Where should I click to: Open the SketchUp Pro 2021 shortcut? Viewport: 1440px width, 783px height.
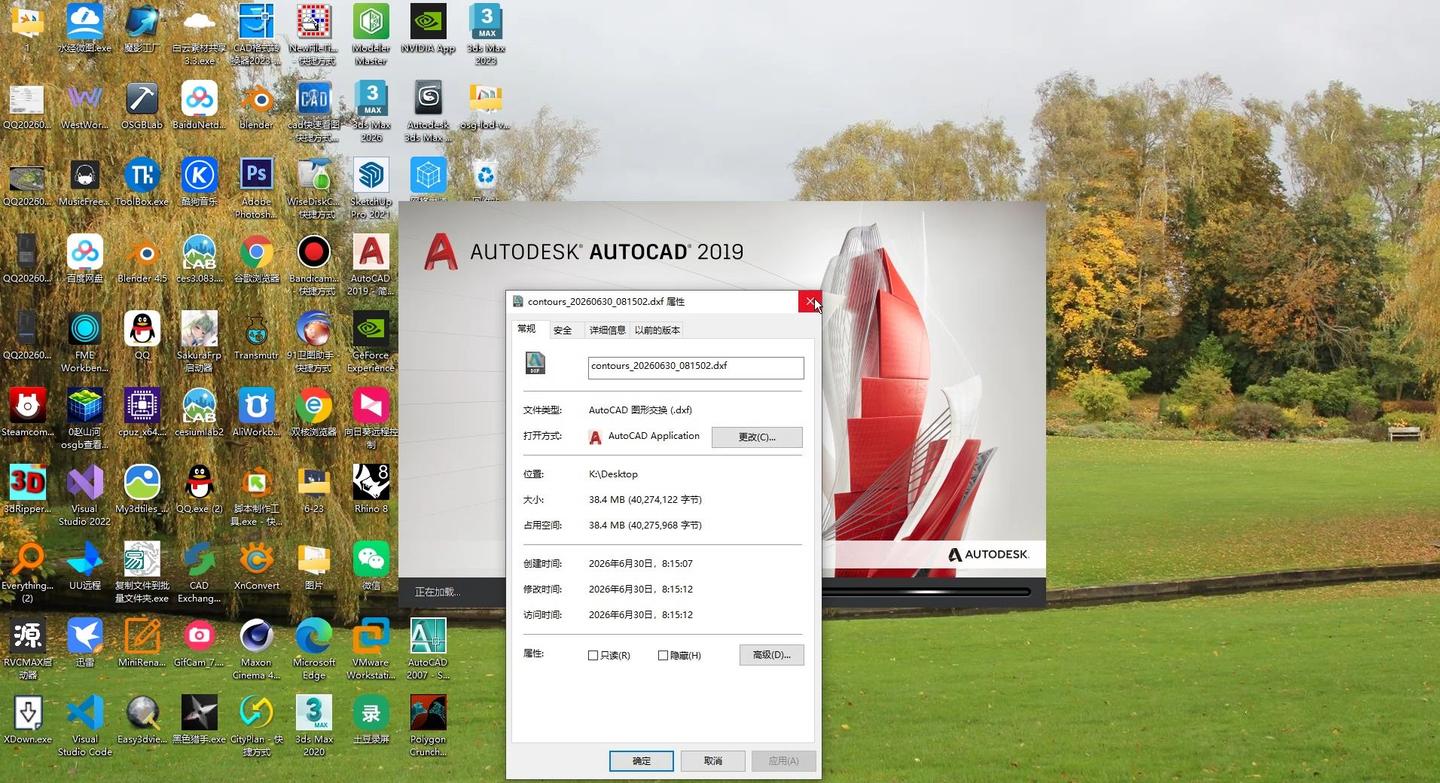371,187
